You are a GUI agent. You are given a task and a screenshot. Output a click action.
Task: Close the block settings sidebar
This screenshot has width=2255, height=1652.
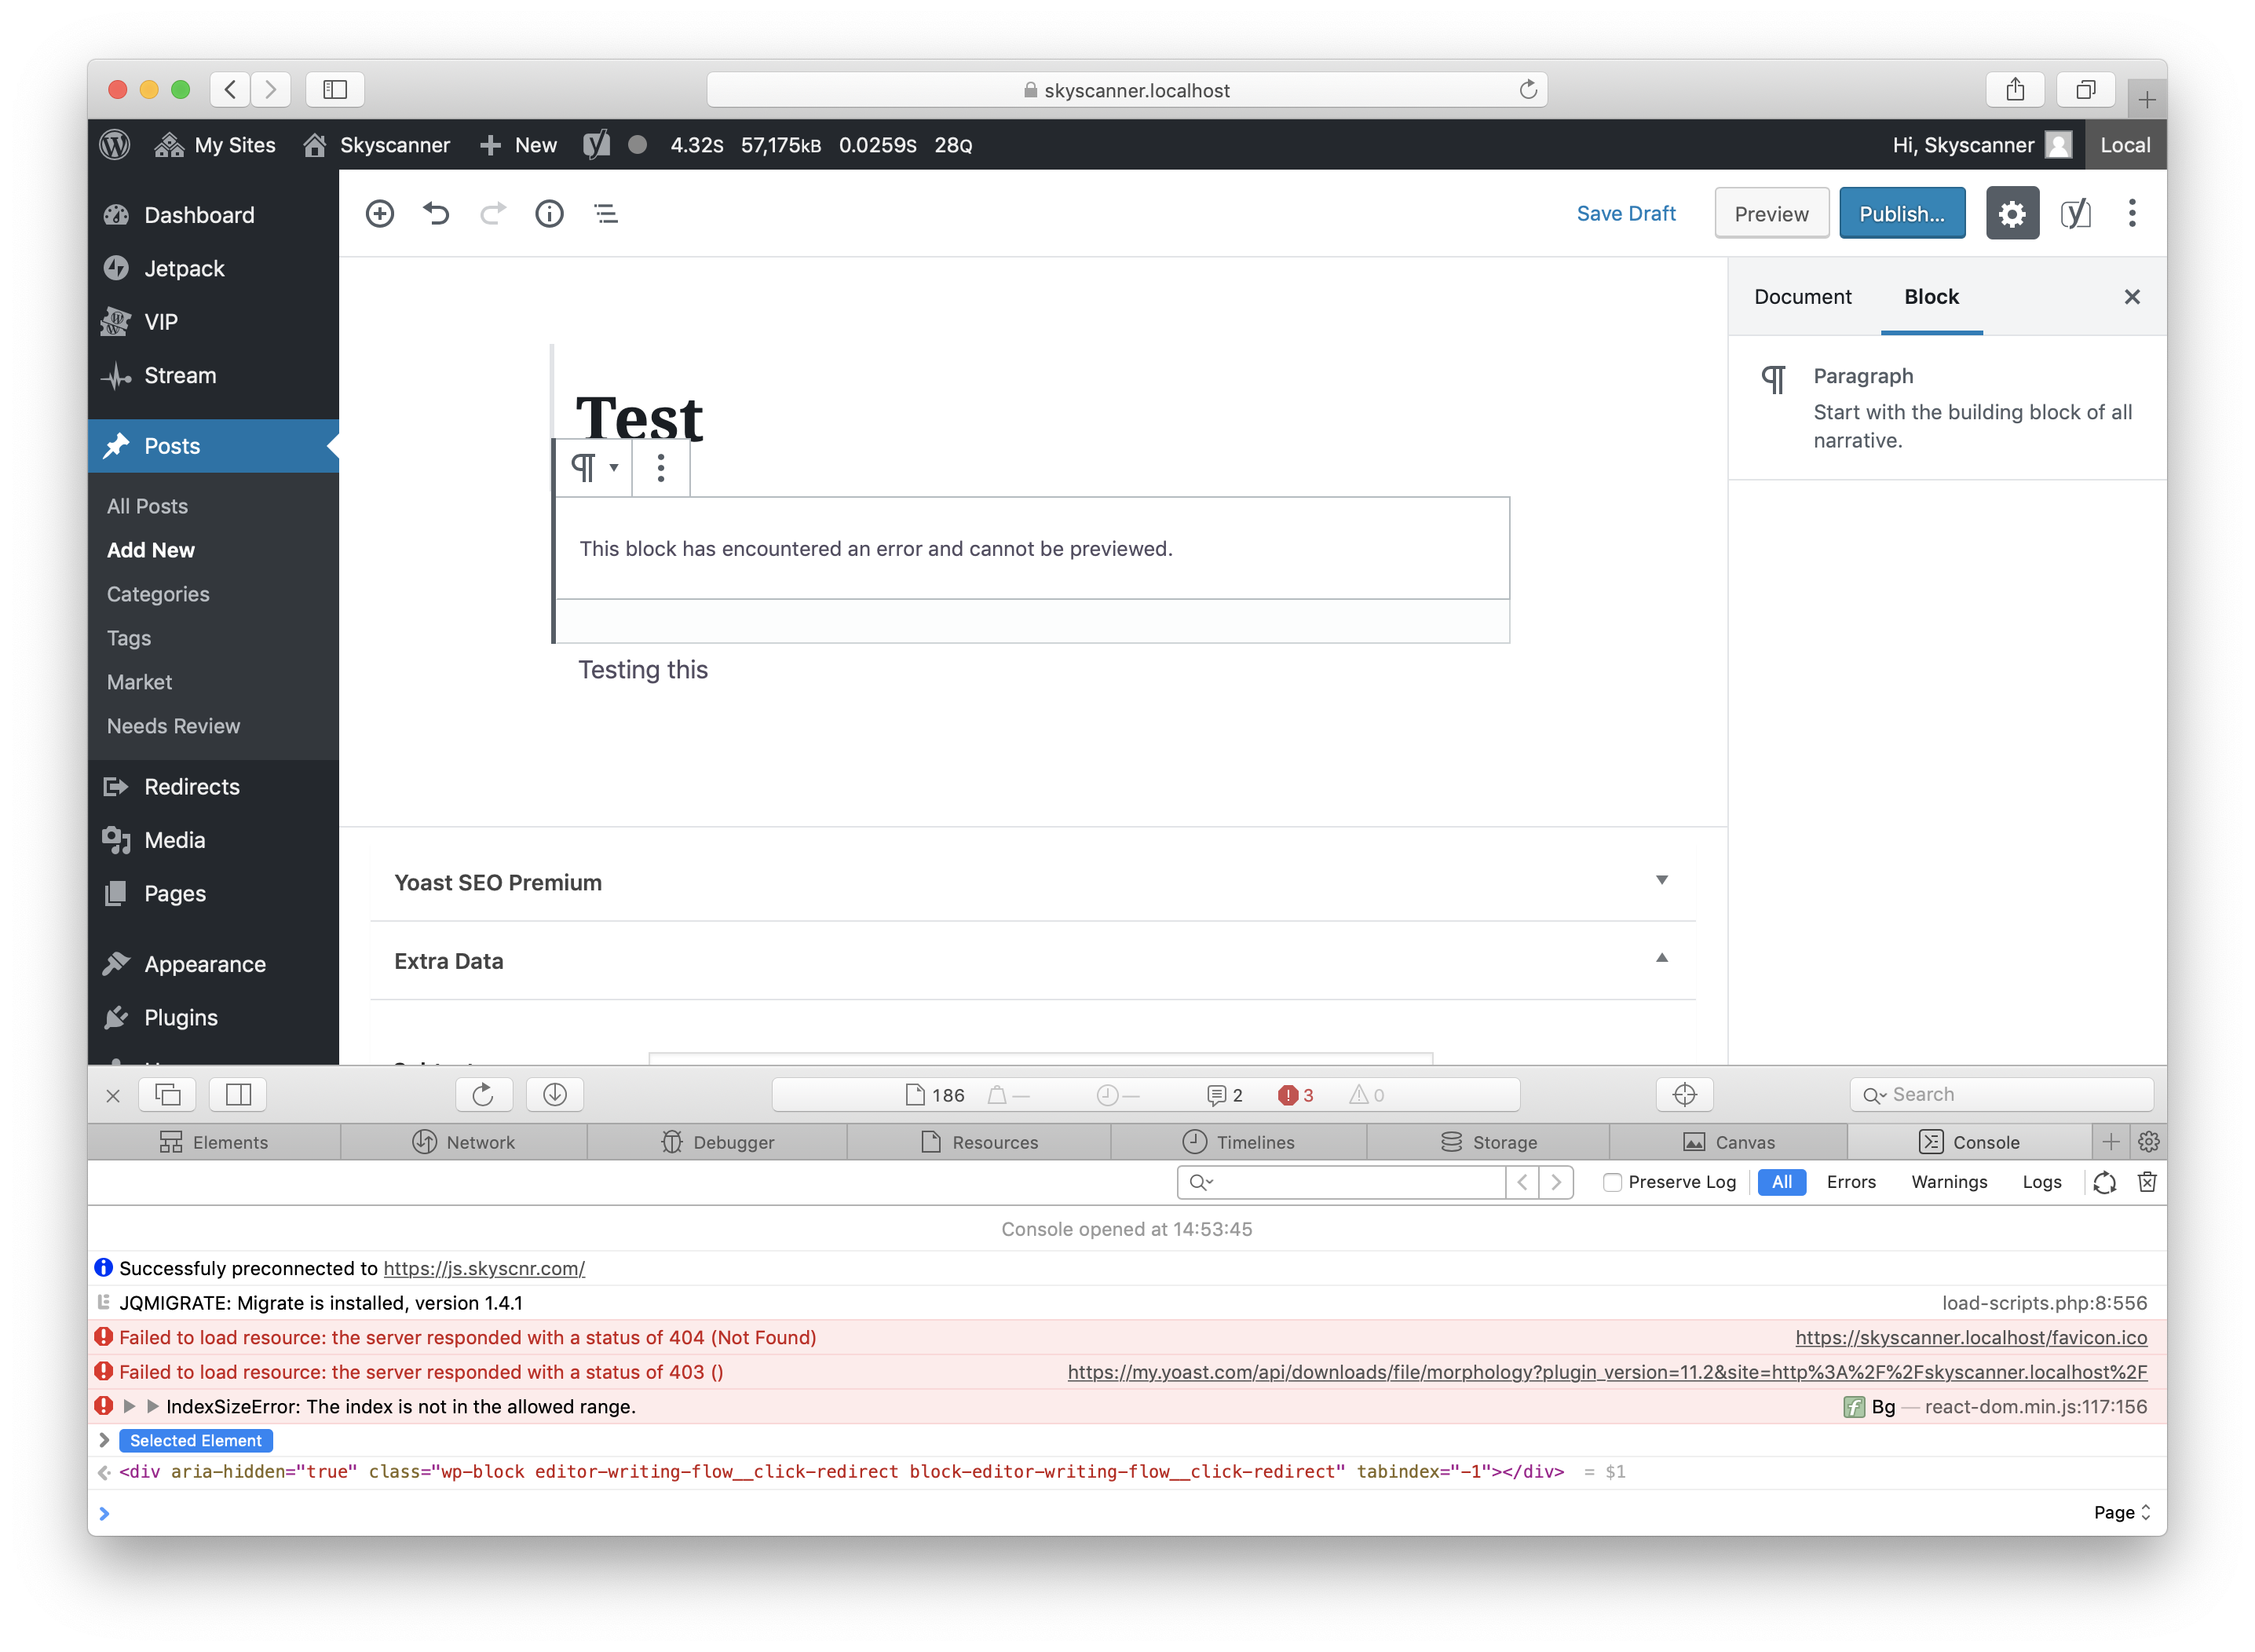2132,297
